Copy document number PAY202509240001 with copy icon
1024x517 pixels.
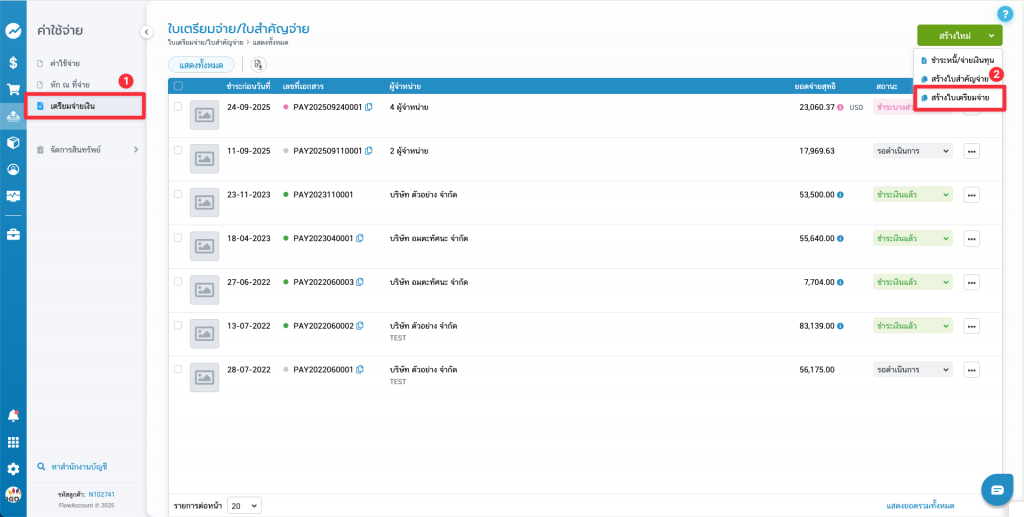[369, 107]
